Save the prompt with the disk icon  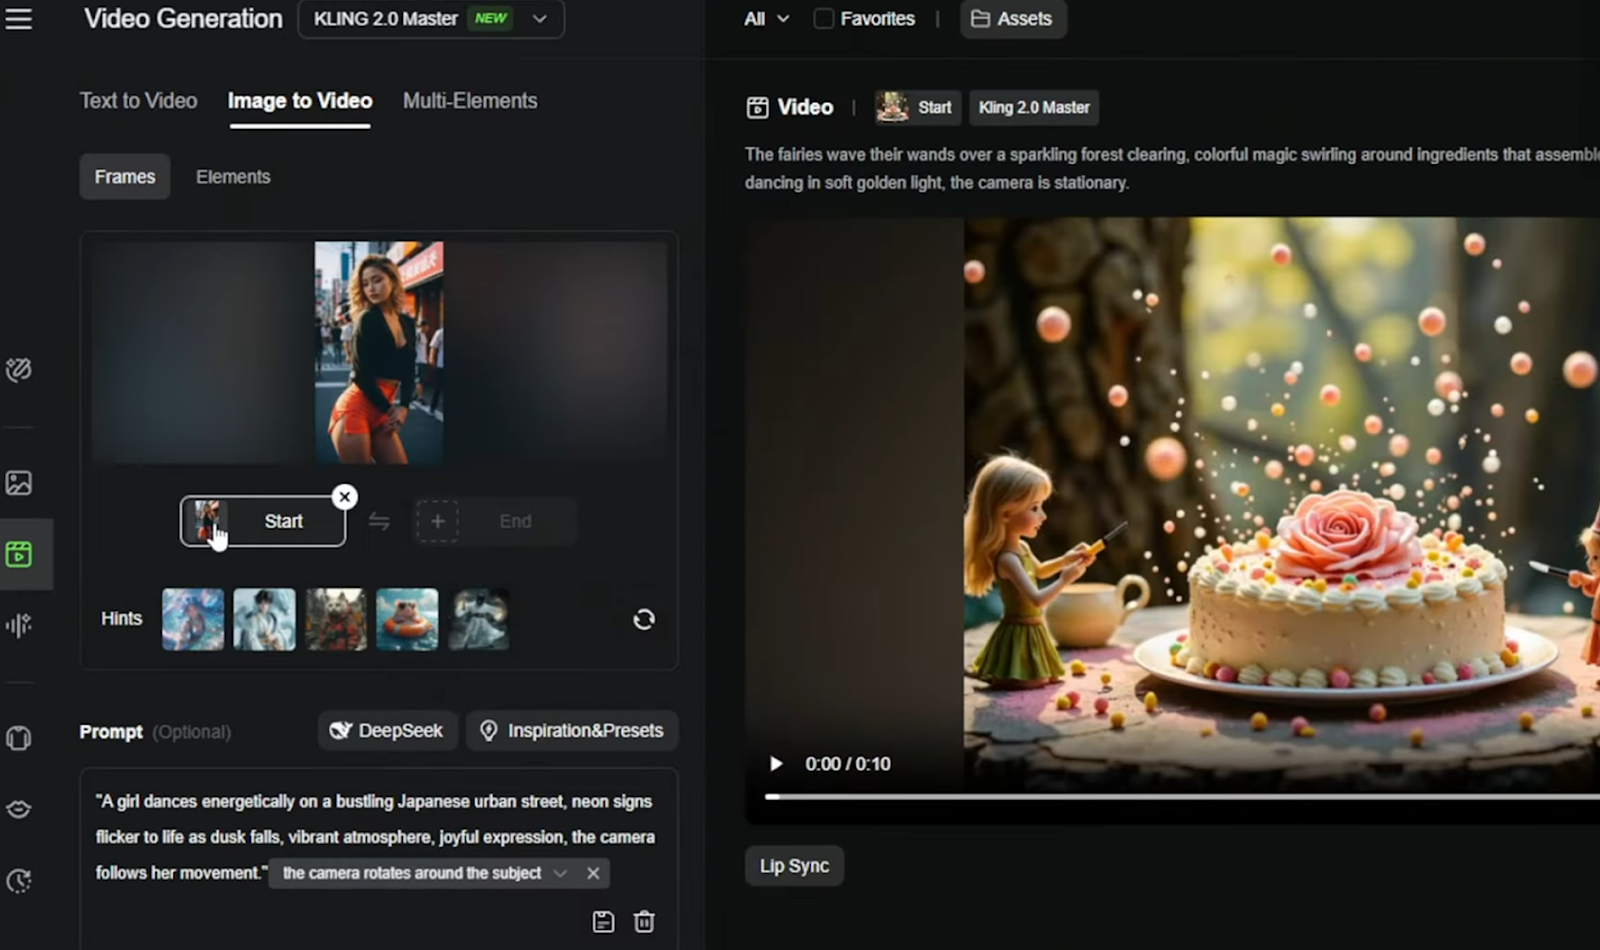(603, 921)
